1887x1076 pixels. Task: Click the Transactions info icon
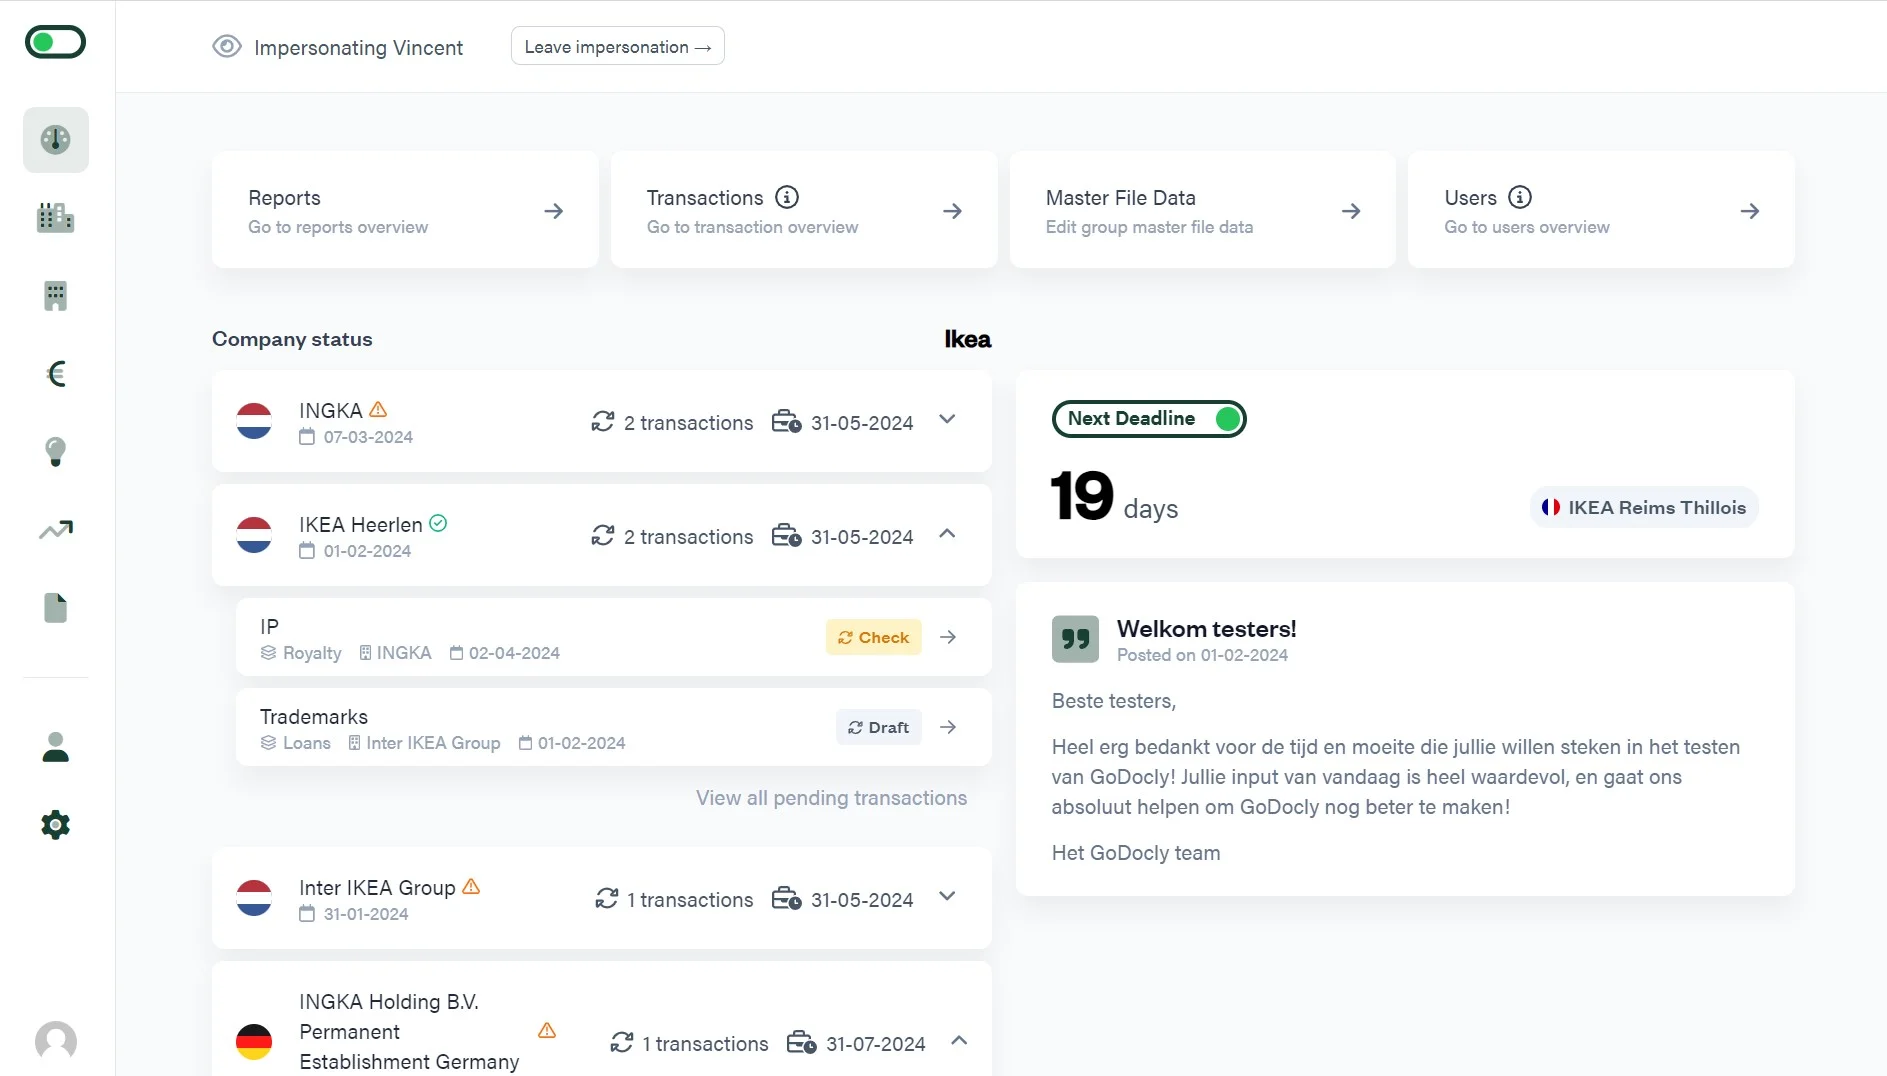pyautogui.click(x=787, y=197)
